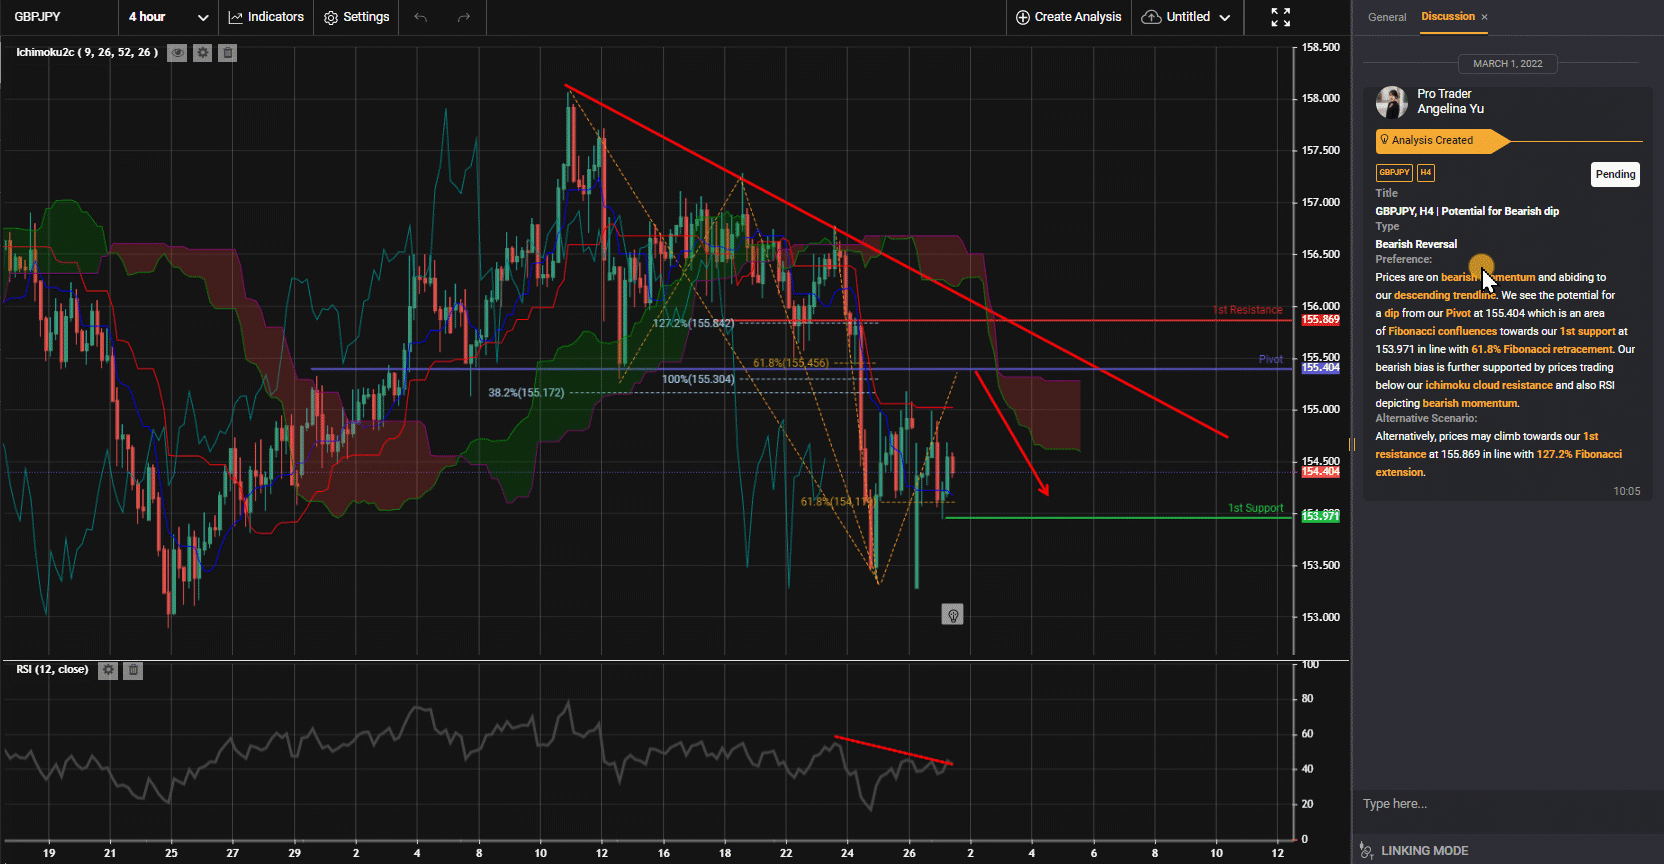Click the '1st Resistance' line label
The image size is (1664, 864).
click(x=1248, y=310)
